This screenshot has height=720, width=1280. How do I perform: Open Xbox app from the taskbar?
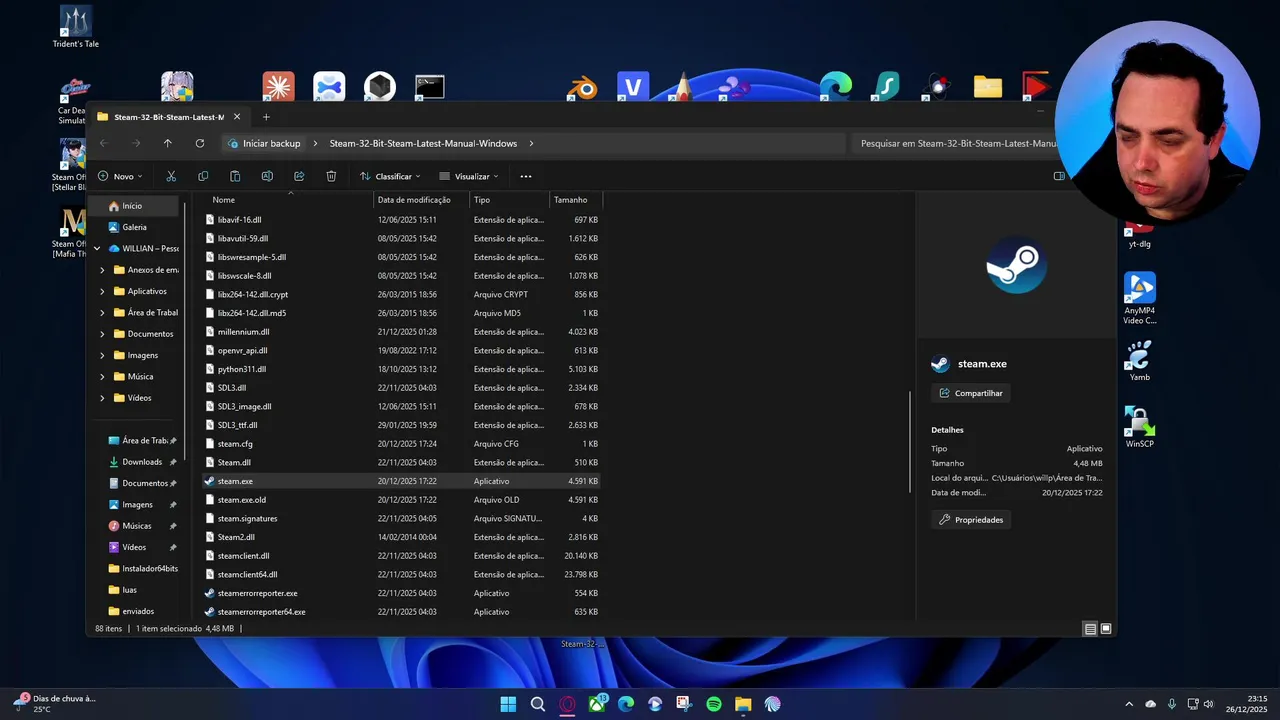tap(597, 704)
